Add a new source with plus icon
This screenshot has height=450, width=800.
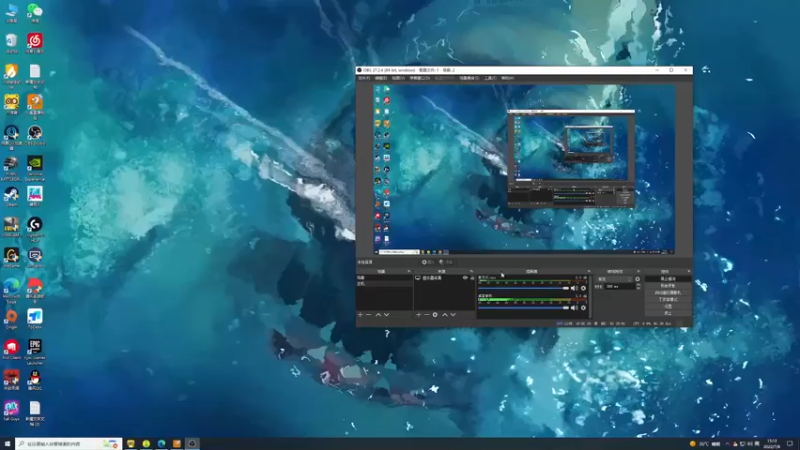(x=418, y=315)
